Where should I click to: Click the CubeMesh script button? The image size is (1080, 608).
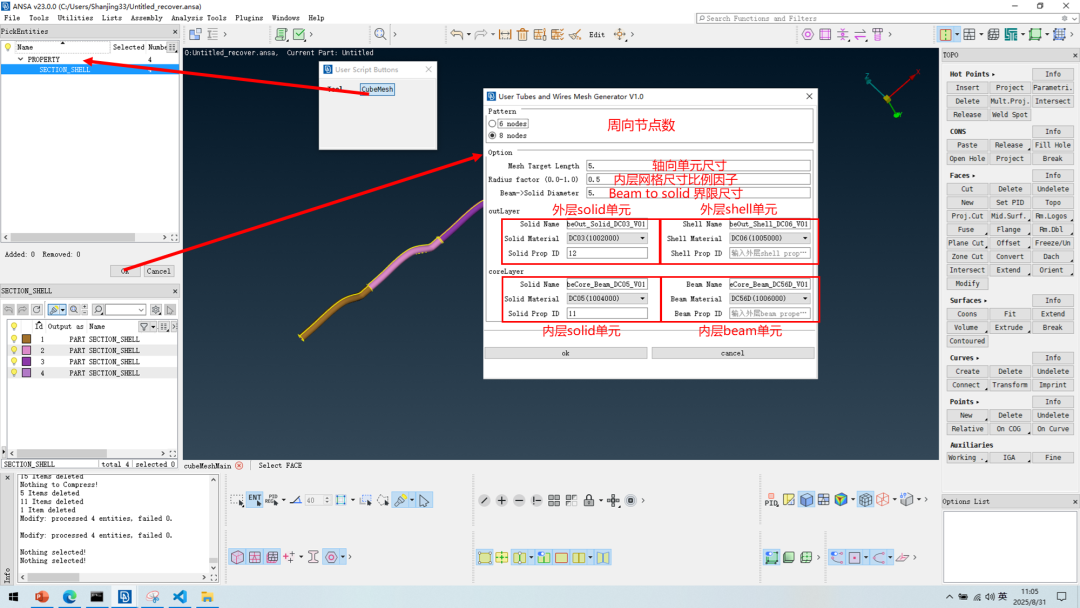(x=377, y=89)
